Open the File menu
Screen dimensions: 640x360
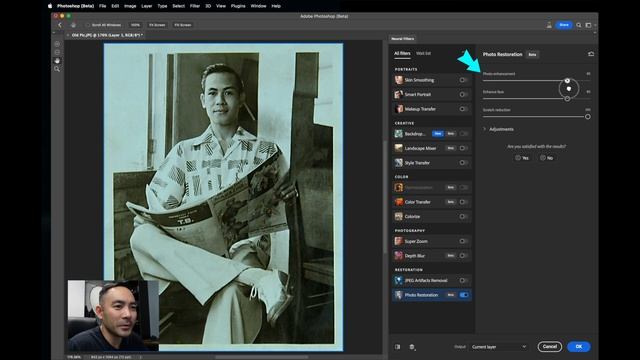pos(102,6)
